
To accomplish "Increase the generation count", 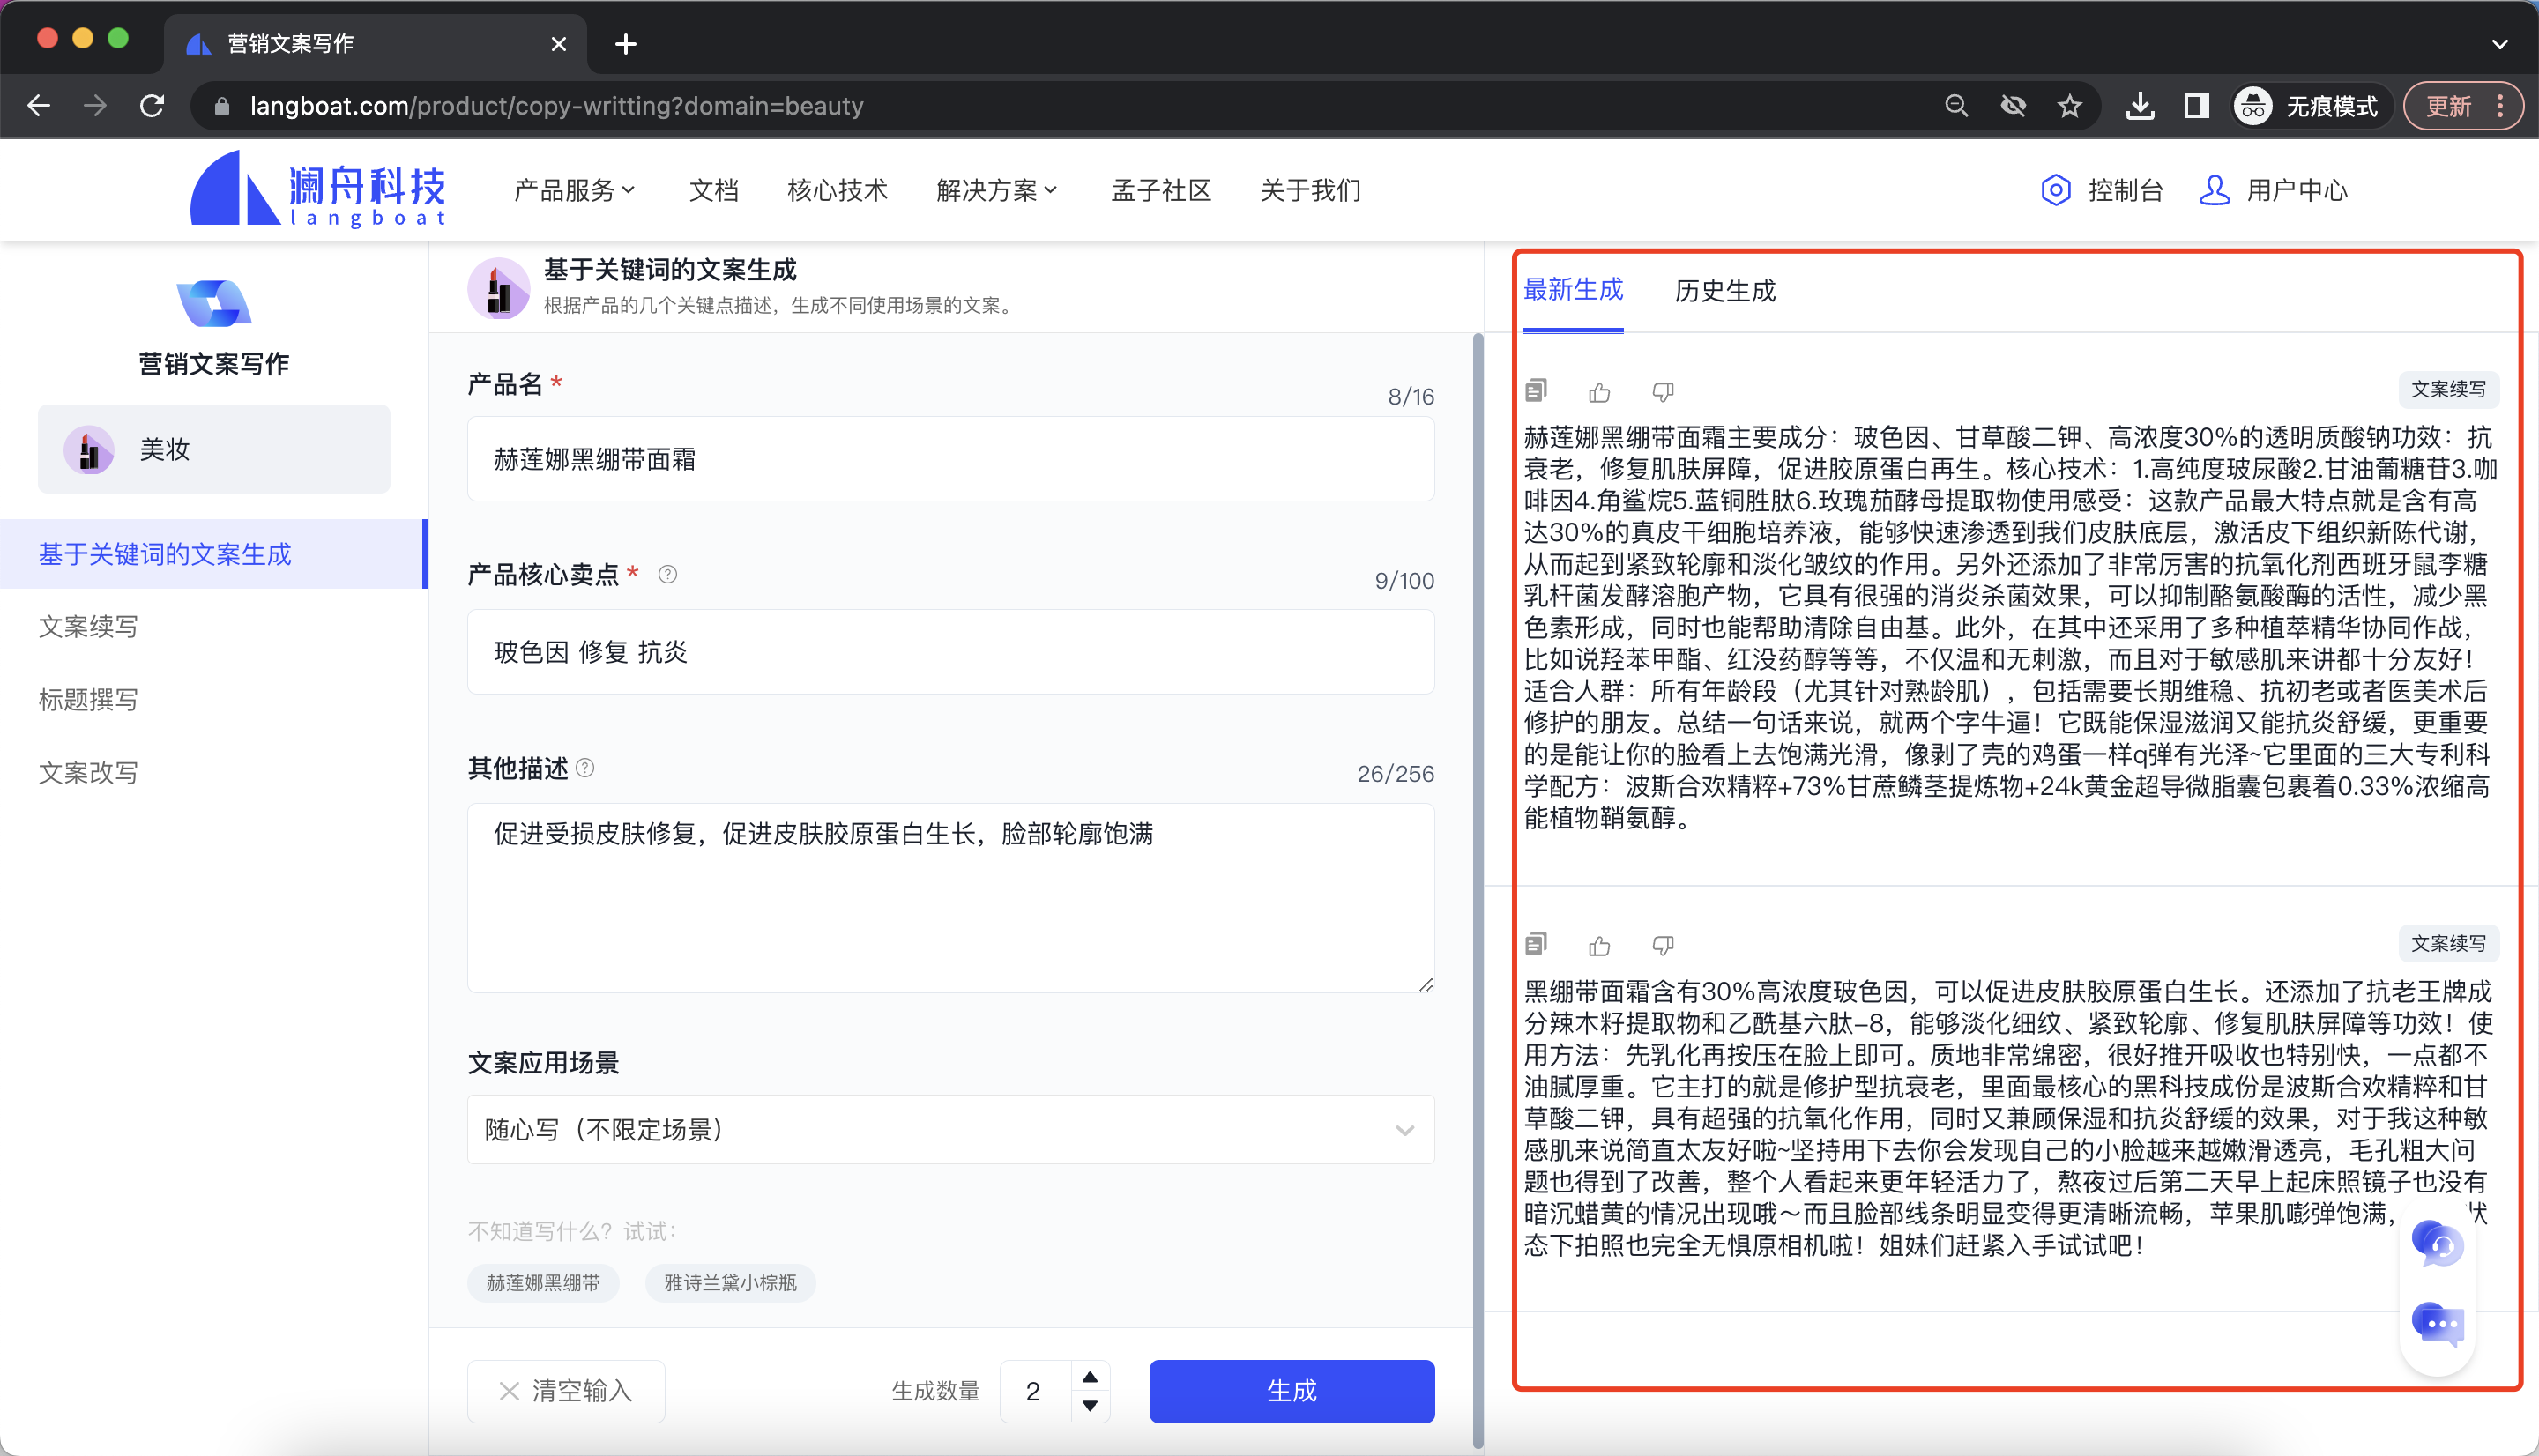I will coord(1090,1377).
